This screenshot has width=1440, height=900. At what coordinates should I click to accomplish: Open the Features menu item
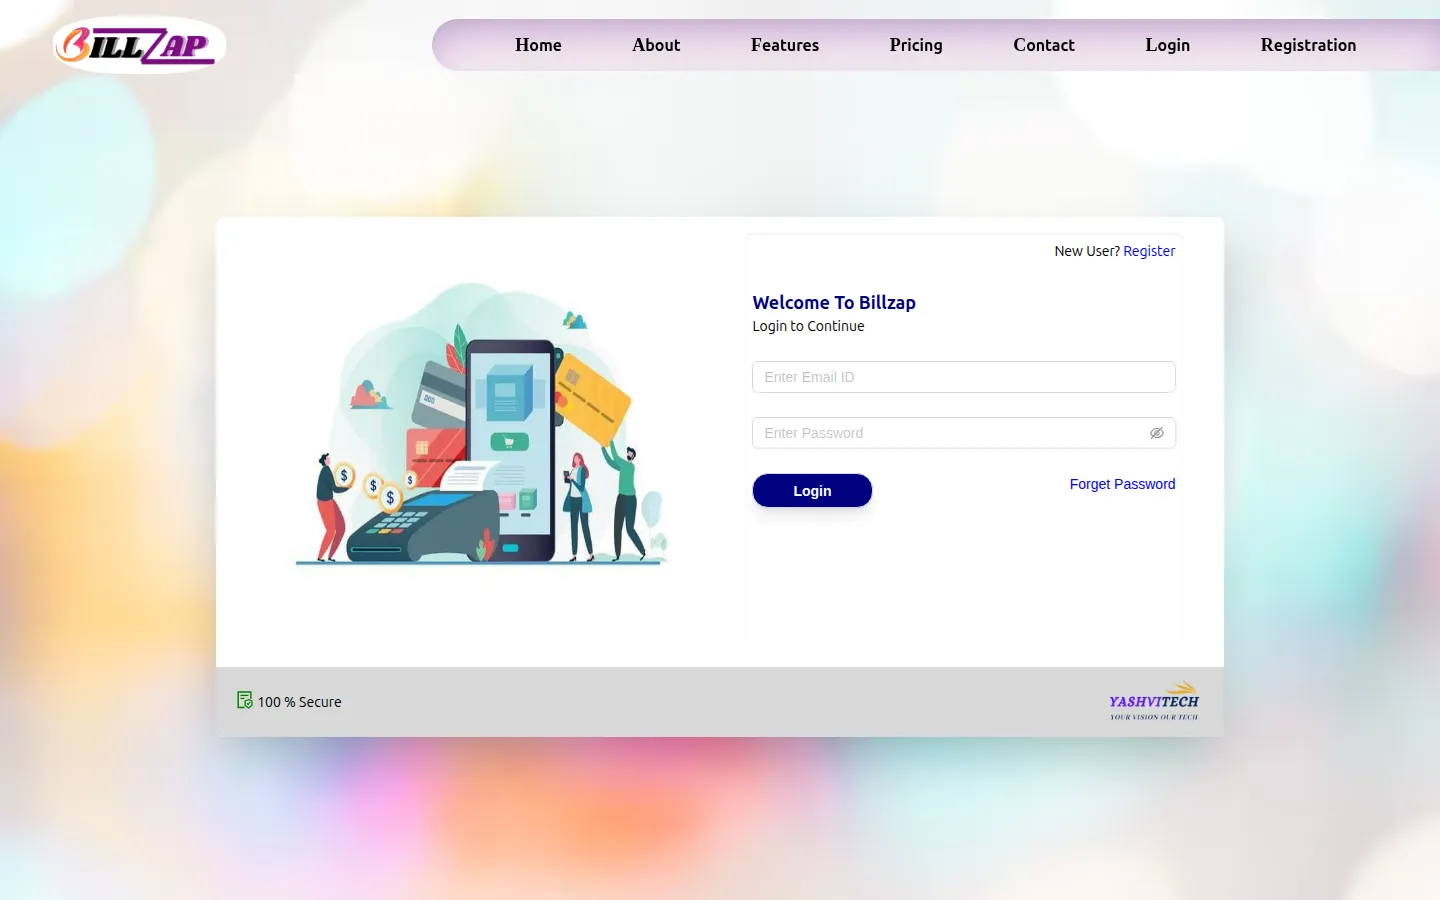(x=785, y=45)
